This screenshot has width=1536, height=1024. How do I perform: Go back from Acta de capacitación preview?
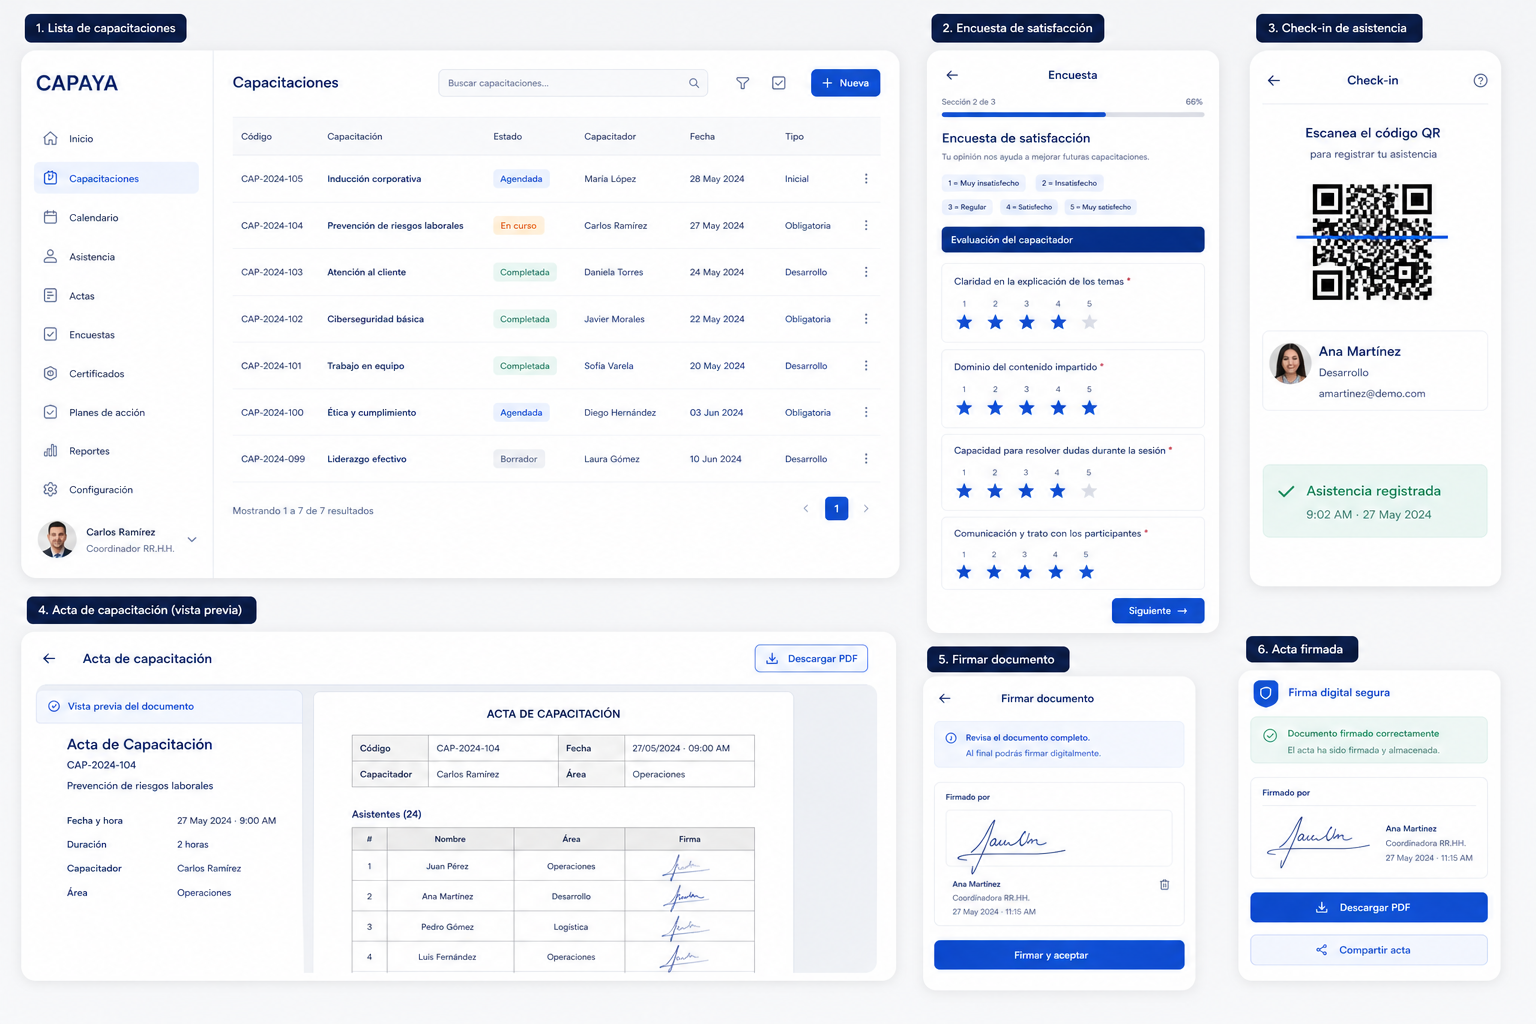click(49, 659)
